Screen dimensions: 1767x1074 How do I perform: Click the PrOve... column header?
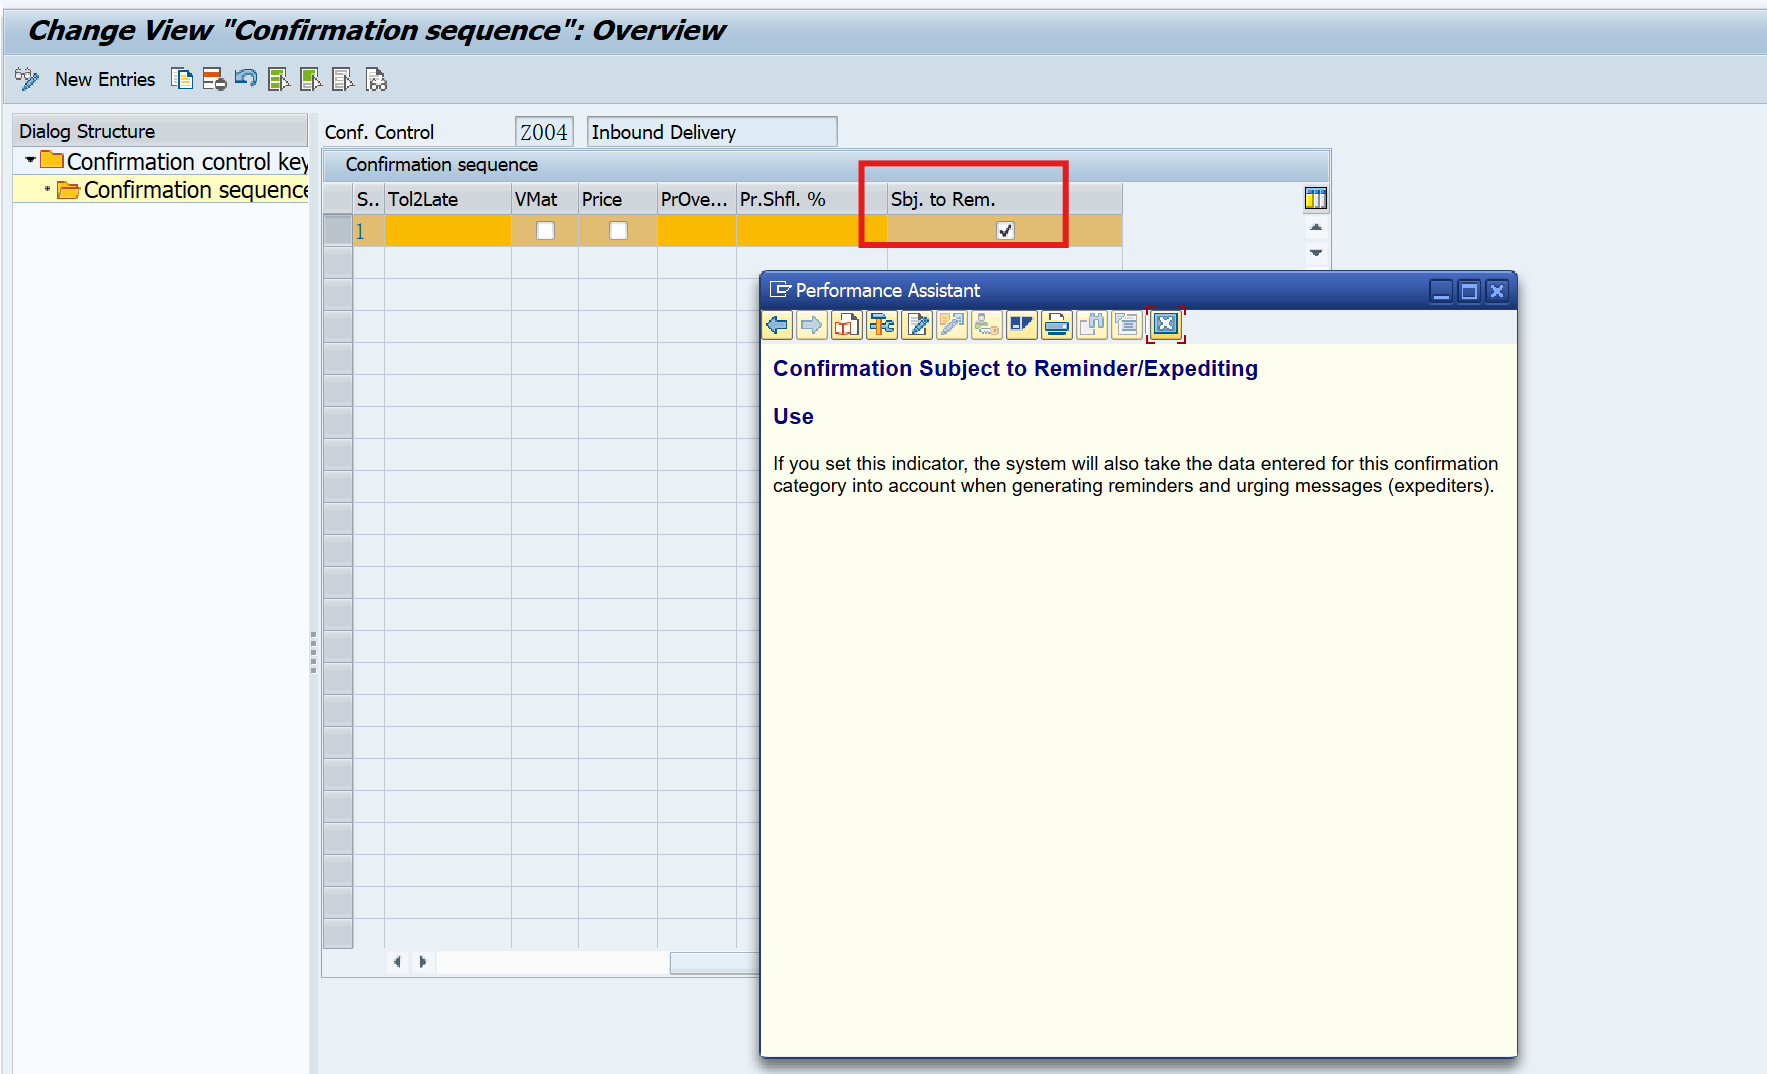click(x=696, y=199)
